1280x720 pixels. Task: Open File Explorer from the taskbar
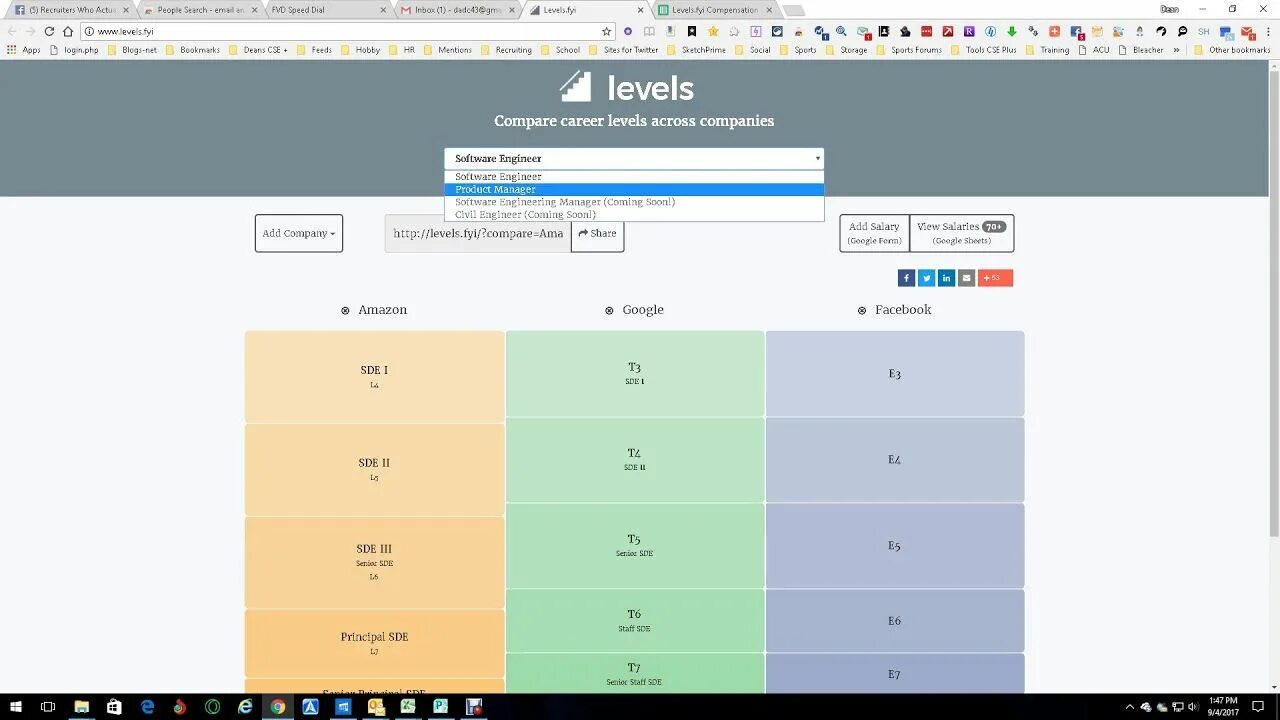tap(82, 707)
